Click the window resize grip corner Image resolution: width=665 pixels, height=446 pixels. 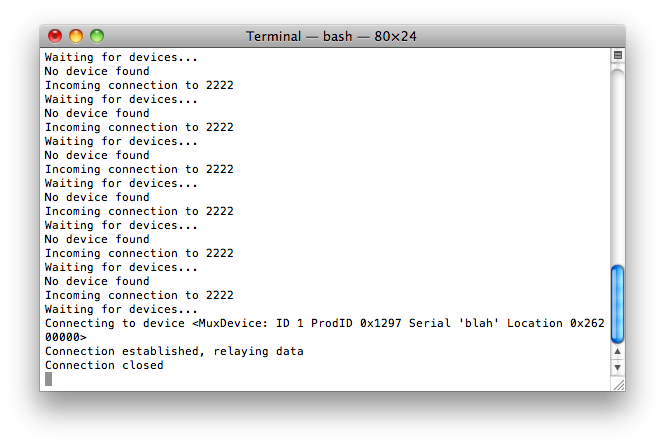(x=617, y=383)
